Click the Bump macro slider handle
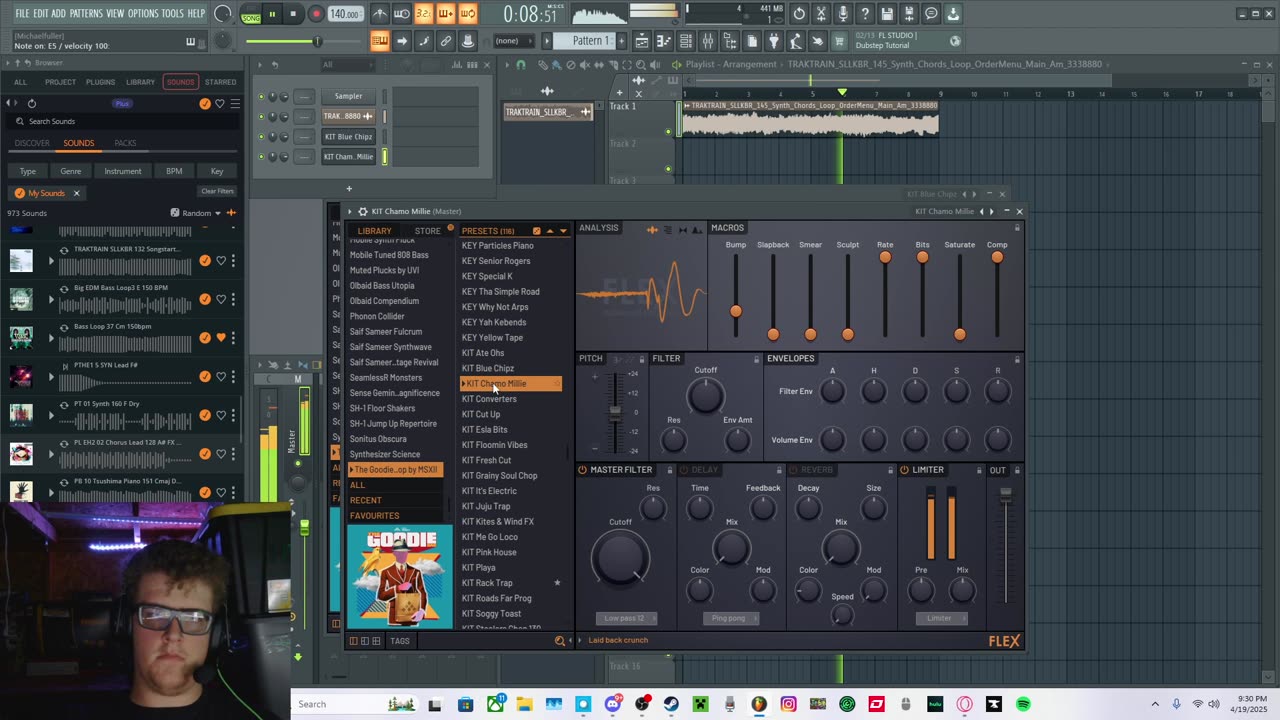This screenshot has height=720, width=1280. (x=736, y=311)
